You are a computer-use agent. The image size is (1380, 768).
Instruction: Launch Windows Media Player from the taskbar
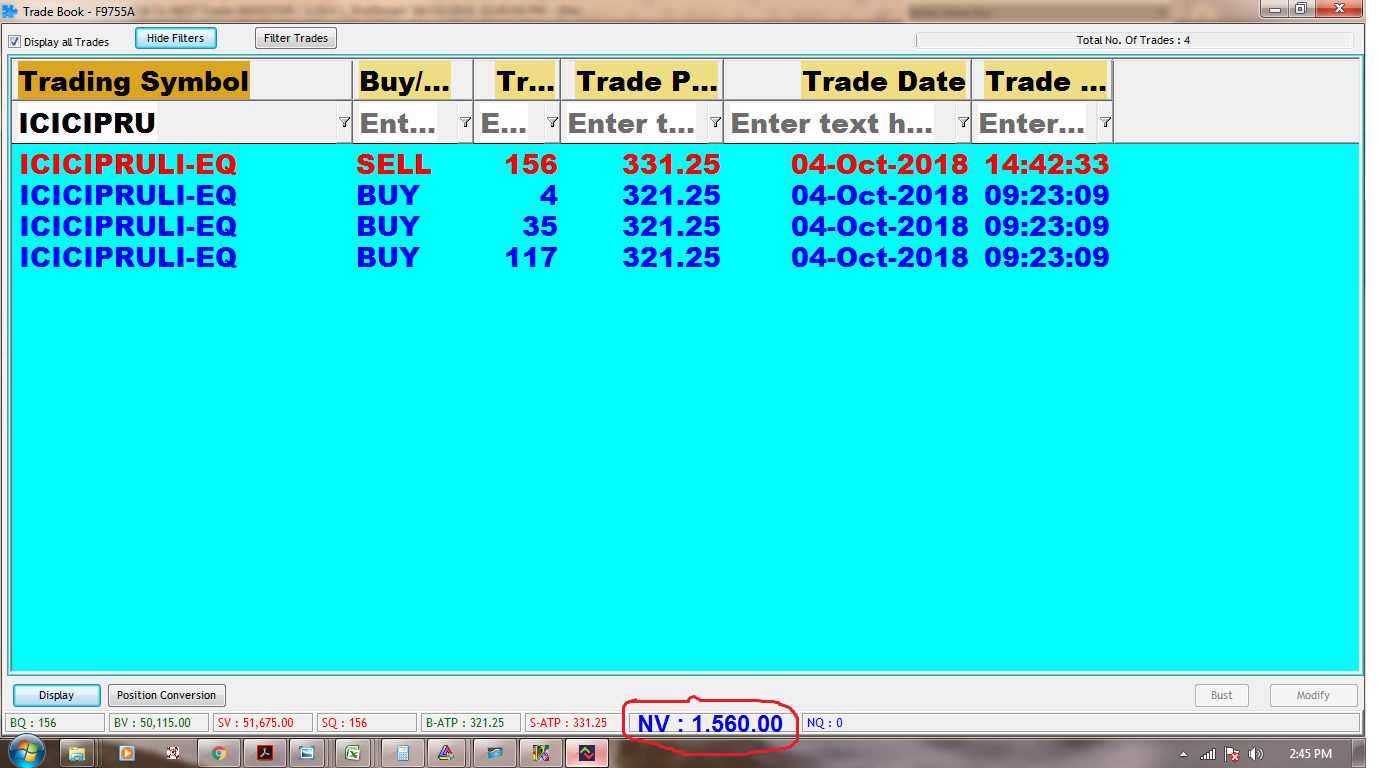[x=126, y=753]
